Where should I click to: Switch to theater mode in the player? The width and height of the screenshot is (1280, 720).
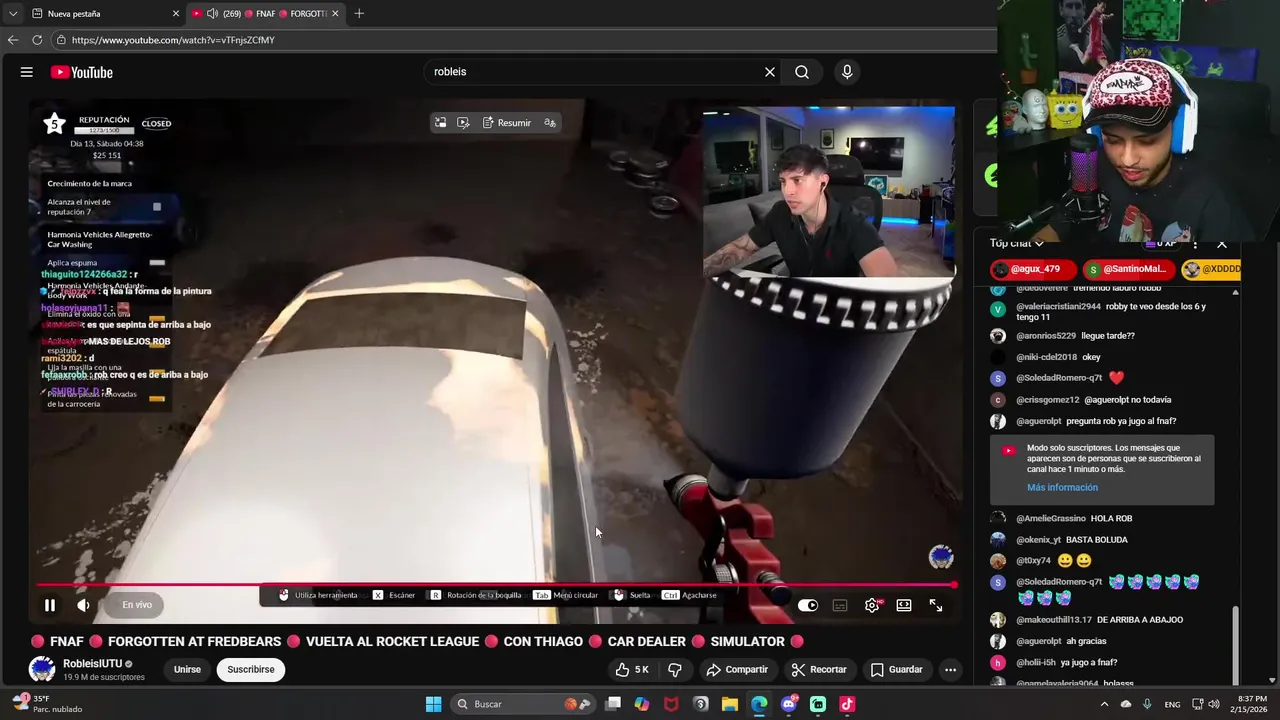coord(904,605)
